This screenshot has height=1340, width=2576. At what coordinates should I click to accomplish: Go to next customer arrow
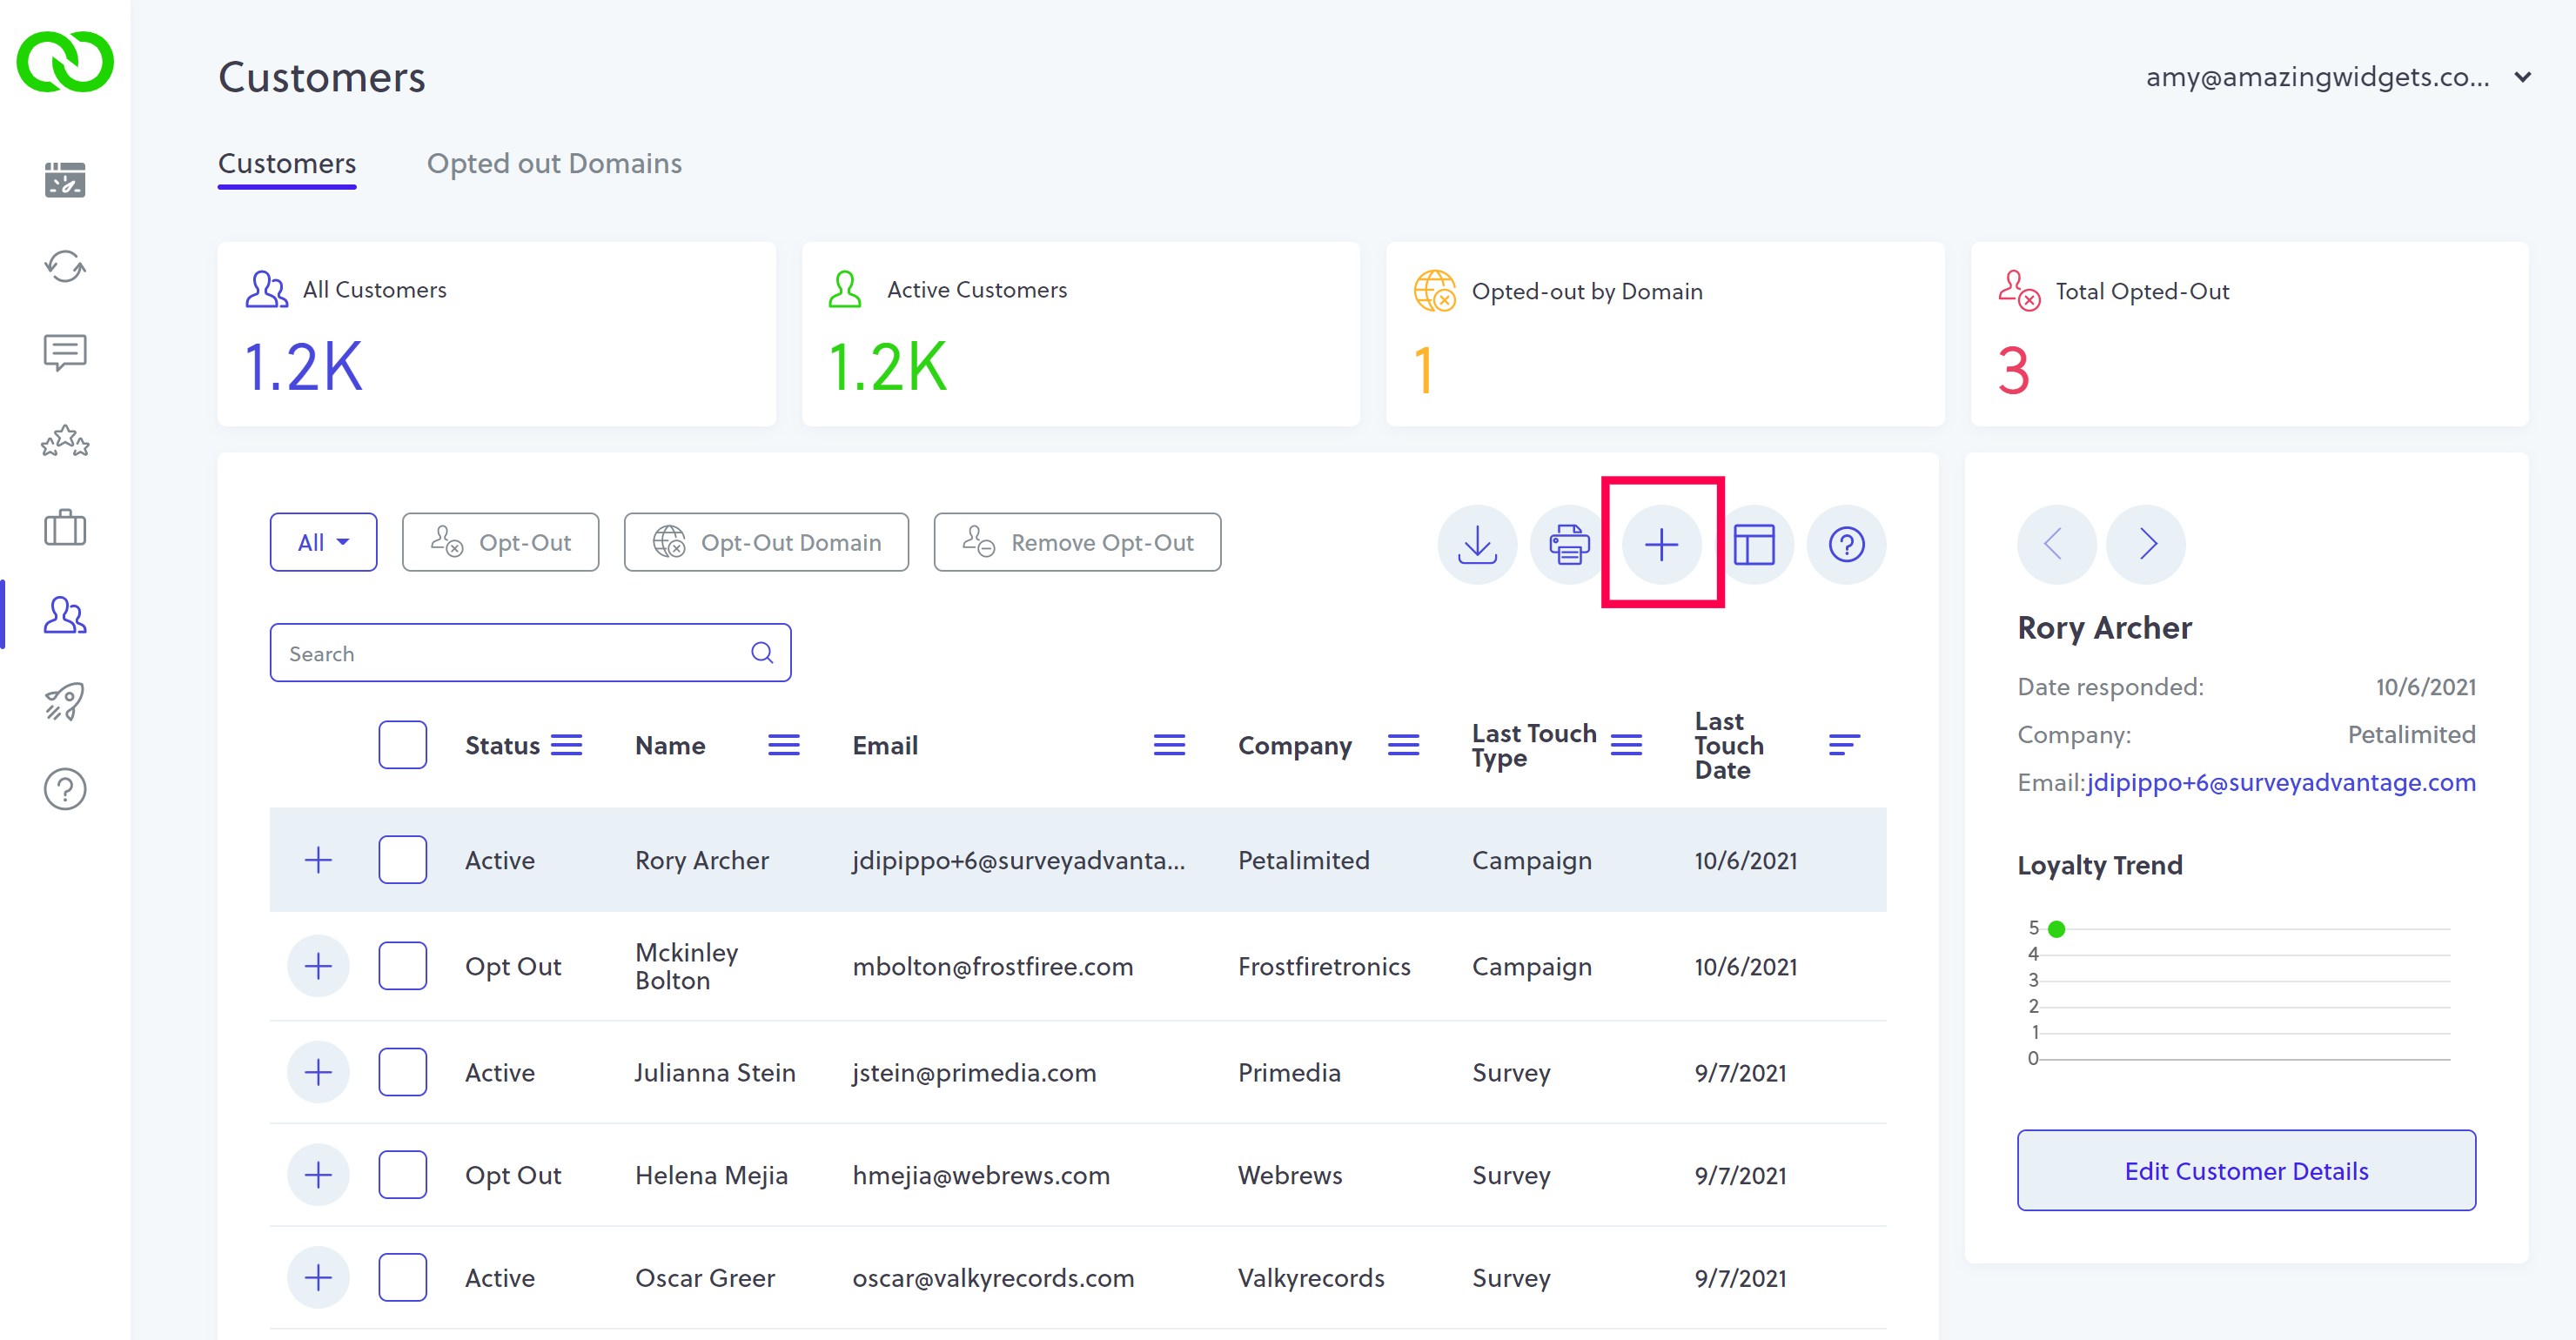coord(2146,544)
